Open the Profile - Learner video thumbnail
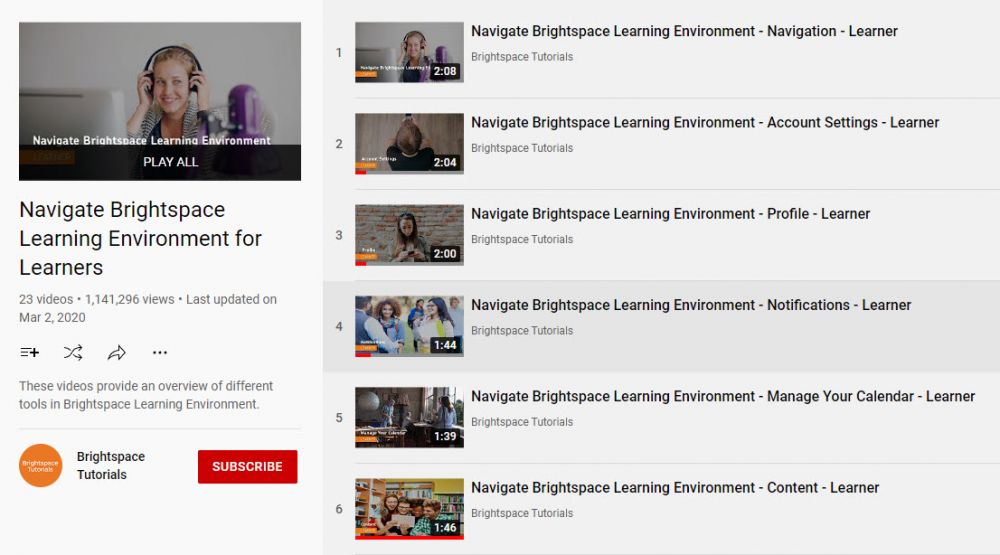Screen dimensions: 1000x555 click(409, 235)
